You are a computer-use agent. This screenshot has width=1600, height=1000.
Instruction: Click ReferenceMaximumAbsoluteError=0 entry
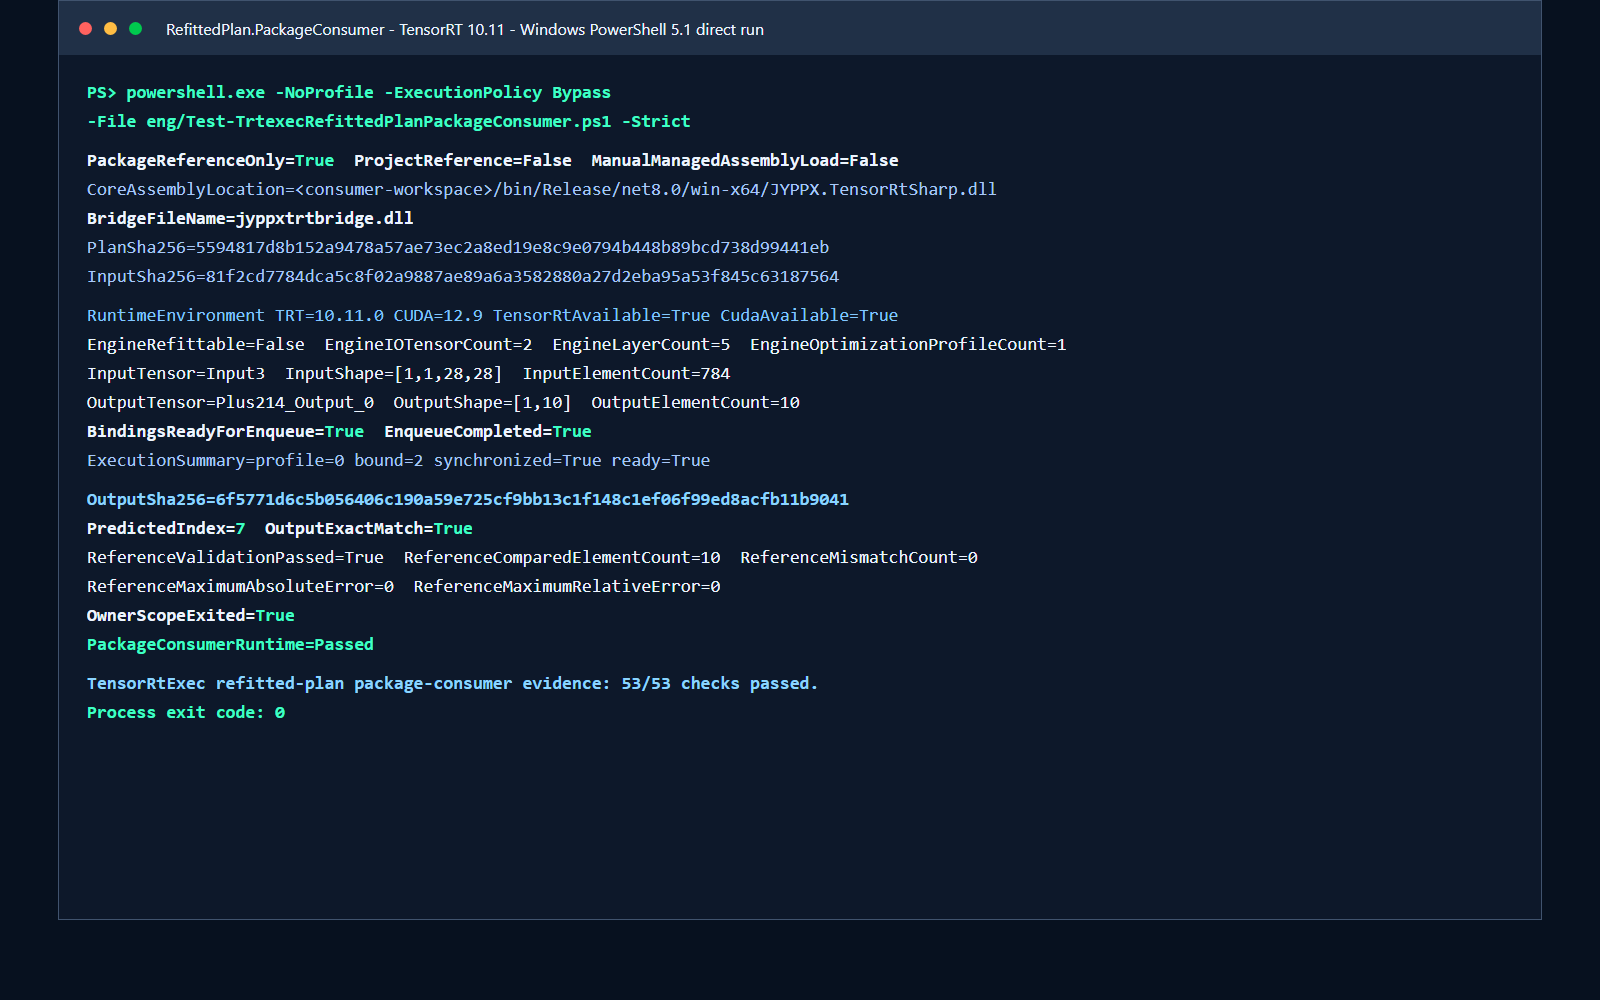tap(240, 587)
